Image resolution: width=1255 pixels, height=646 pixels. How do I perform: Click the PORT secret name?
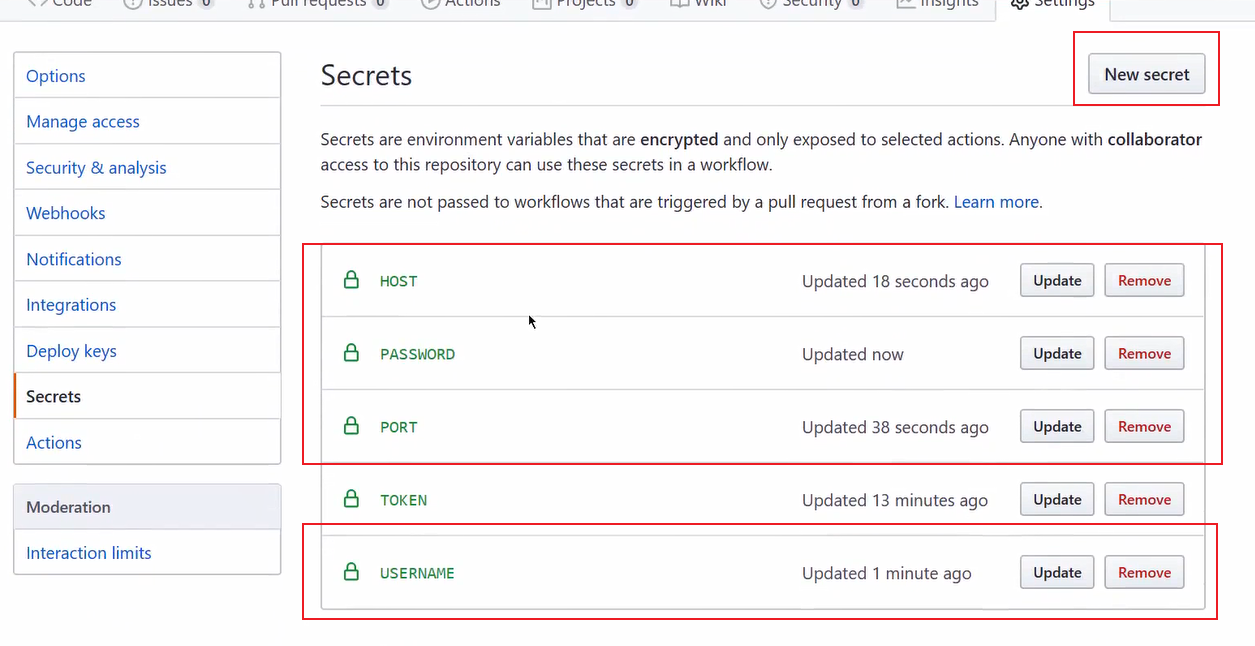click(398, 427)
